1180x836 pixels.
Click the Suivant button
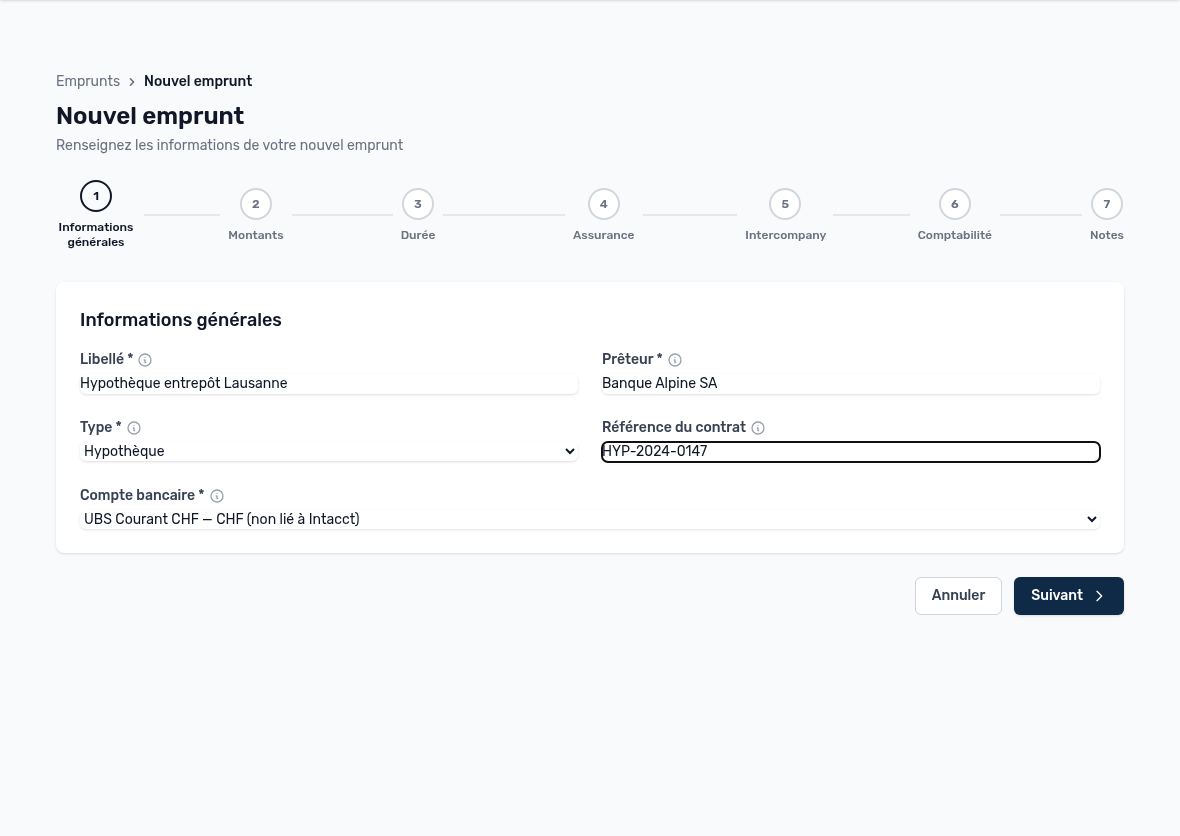(x=1069, y=596)
